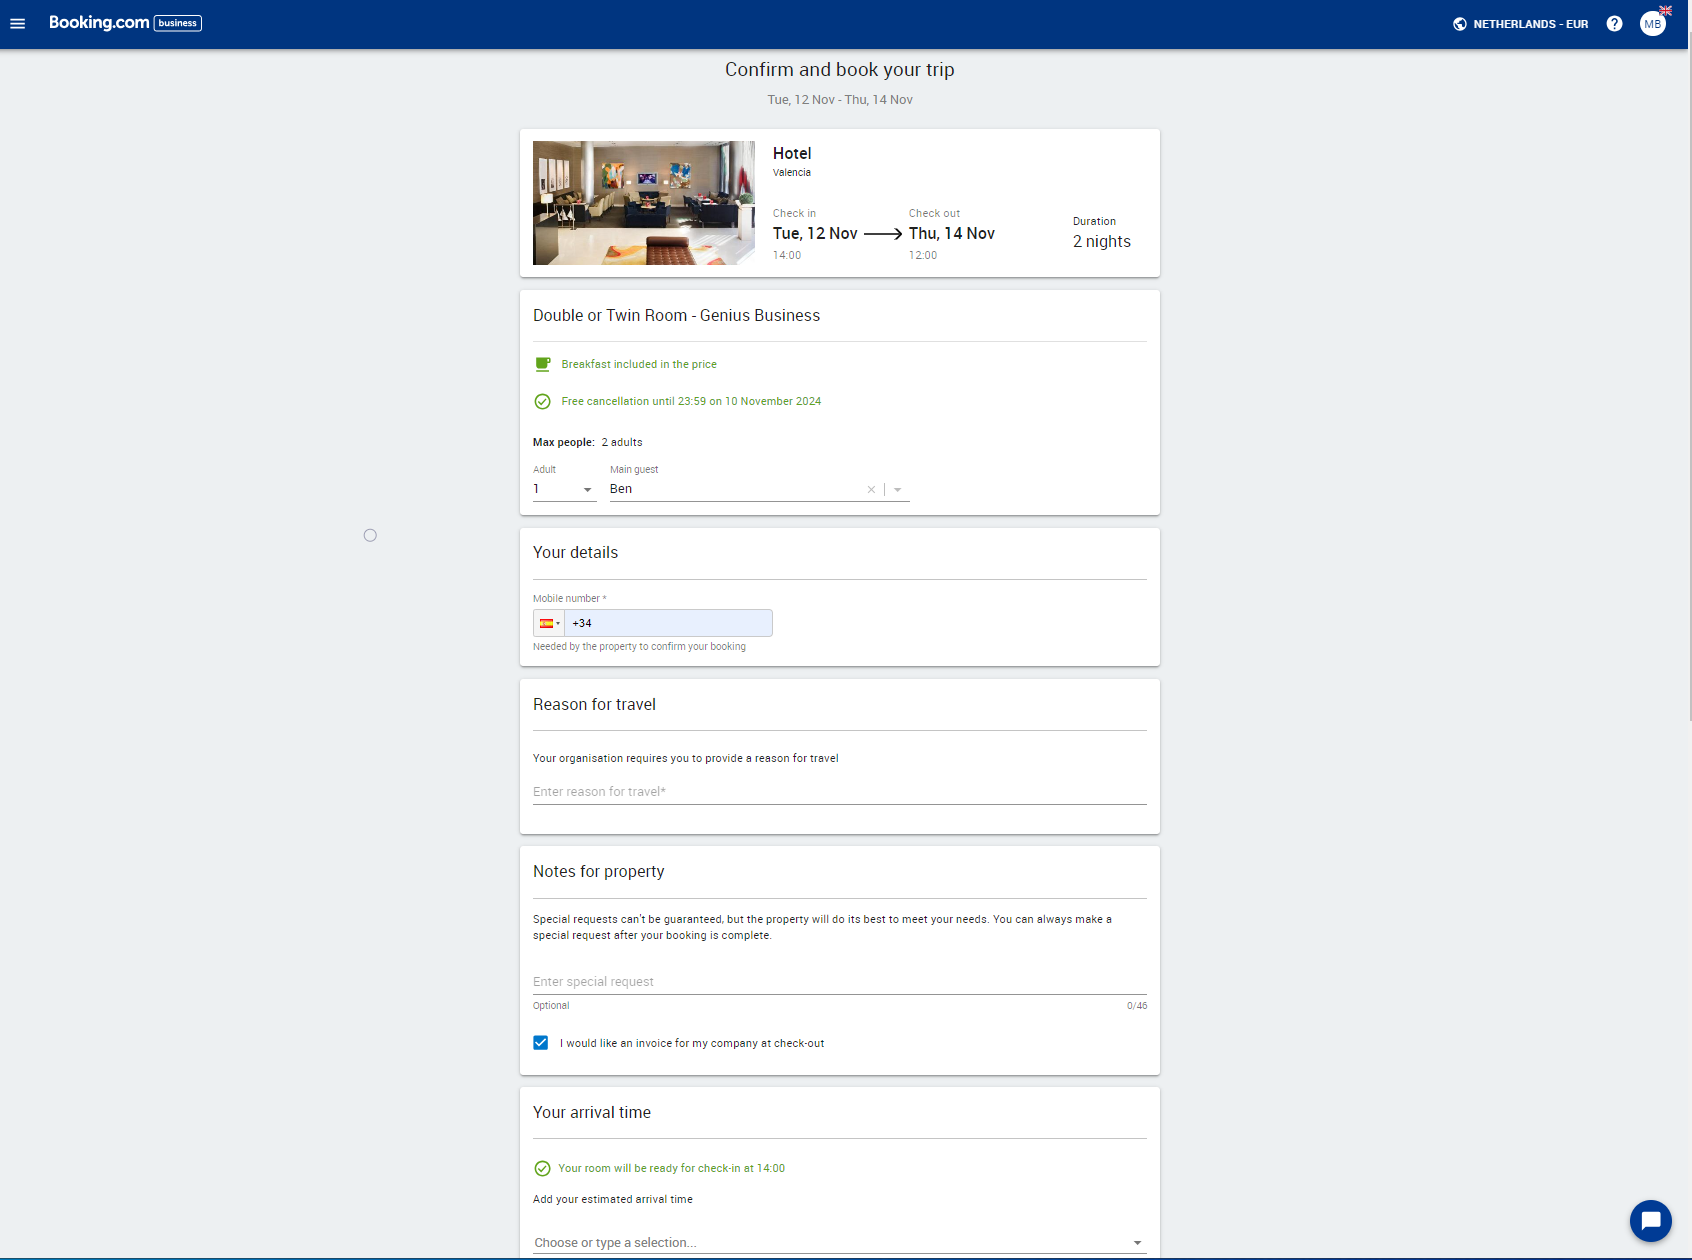Viewport: 1692px width, 1260px height.
Task: Clear Ben from main guest using the X
Action: pyautogui.click(x=871, y=489)
